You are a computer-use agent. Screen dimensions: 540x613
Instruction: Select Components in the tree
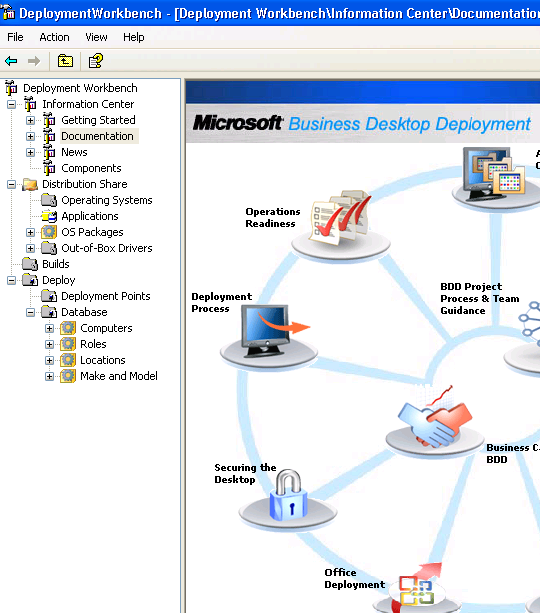click(x=91, y=168)
